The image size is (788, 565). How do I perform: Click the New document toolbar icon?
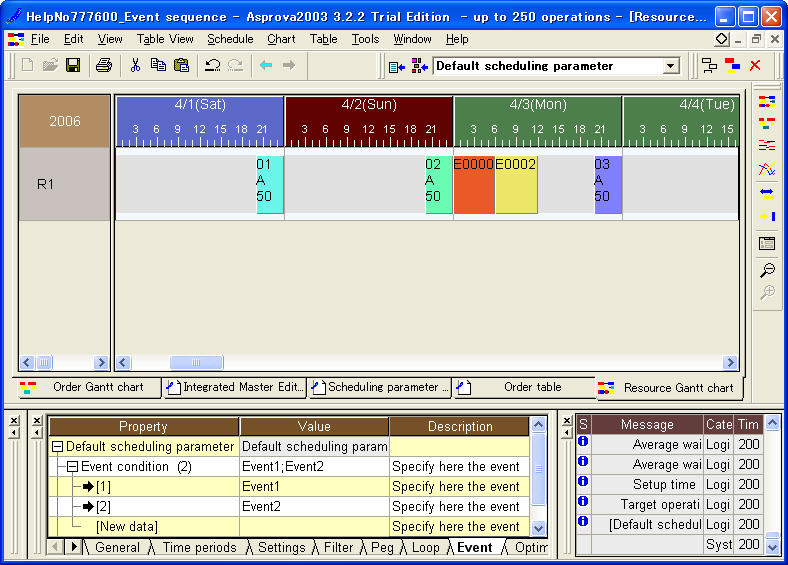(x=28, y=65)
